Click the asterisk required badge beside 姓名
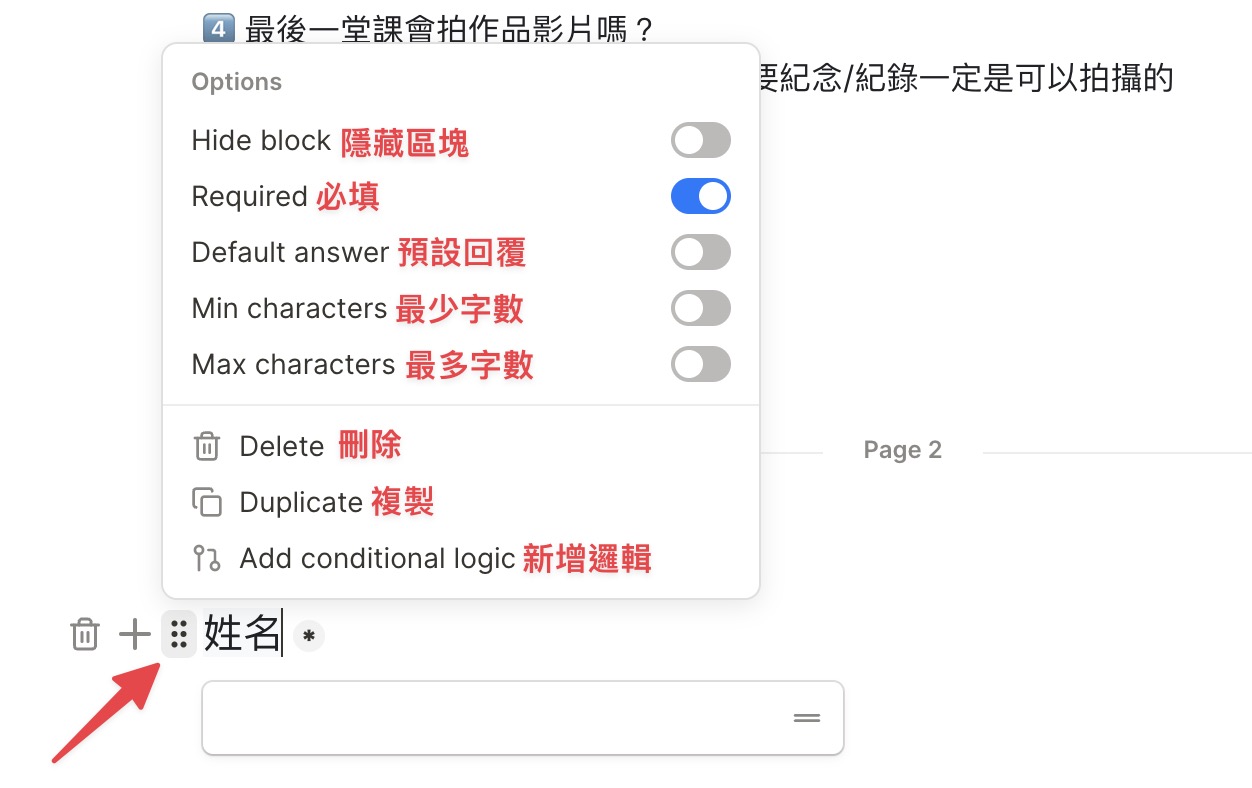The height and width of the screenshot is (788, 1252). 309,635
